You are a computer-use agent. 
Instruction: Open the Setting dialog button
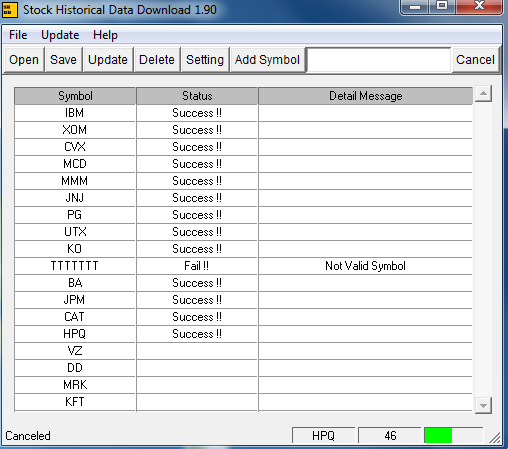pyautogui.click(x=205, y=60)
